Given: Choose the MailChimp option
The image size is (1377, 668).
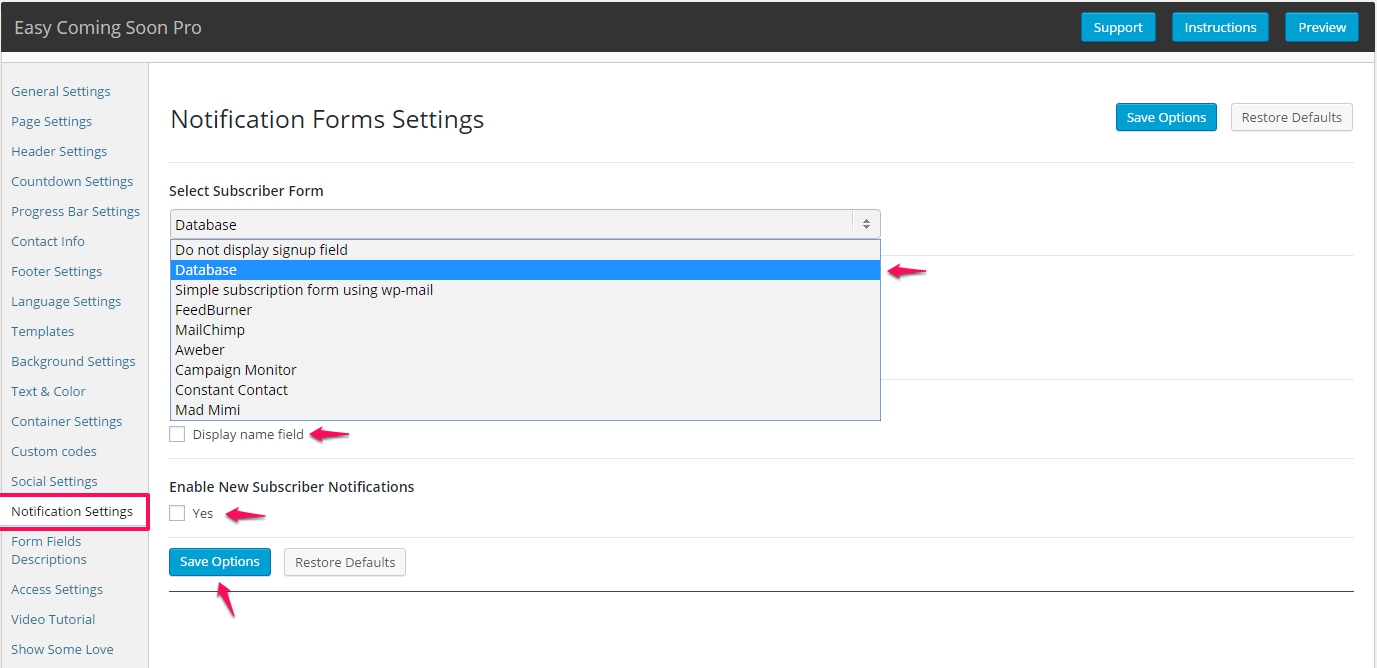Looking at the screenshot, I should pos(525,330).
